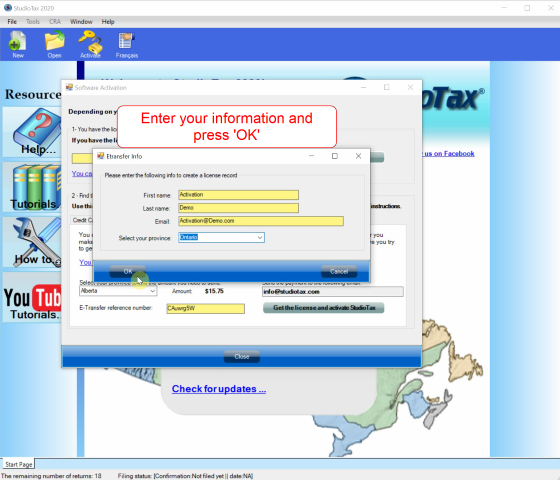This screenshot has width=560, height=480.
Task: Open the Tools menu
Action: 33,22
